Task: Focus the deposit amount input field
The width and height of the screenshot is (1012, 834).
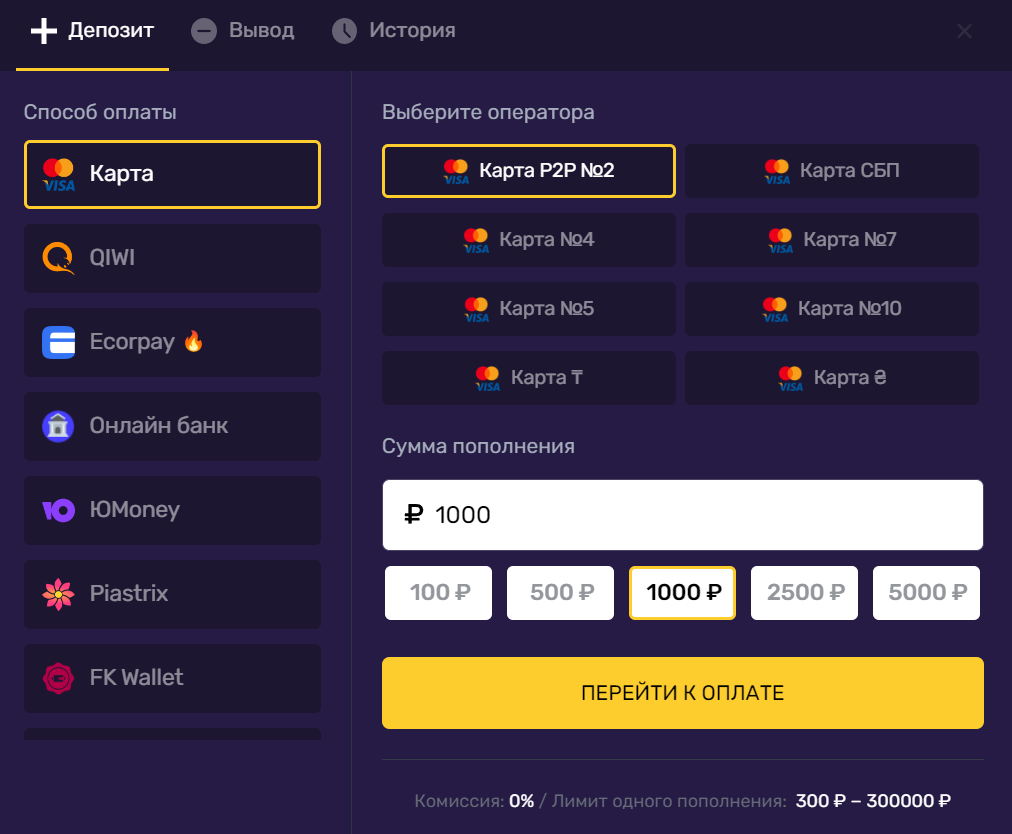Action: 683,514
